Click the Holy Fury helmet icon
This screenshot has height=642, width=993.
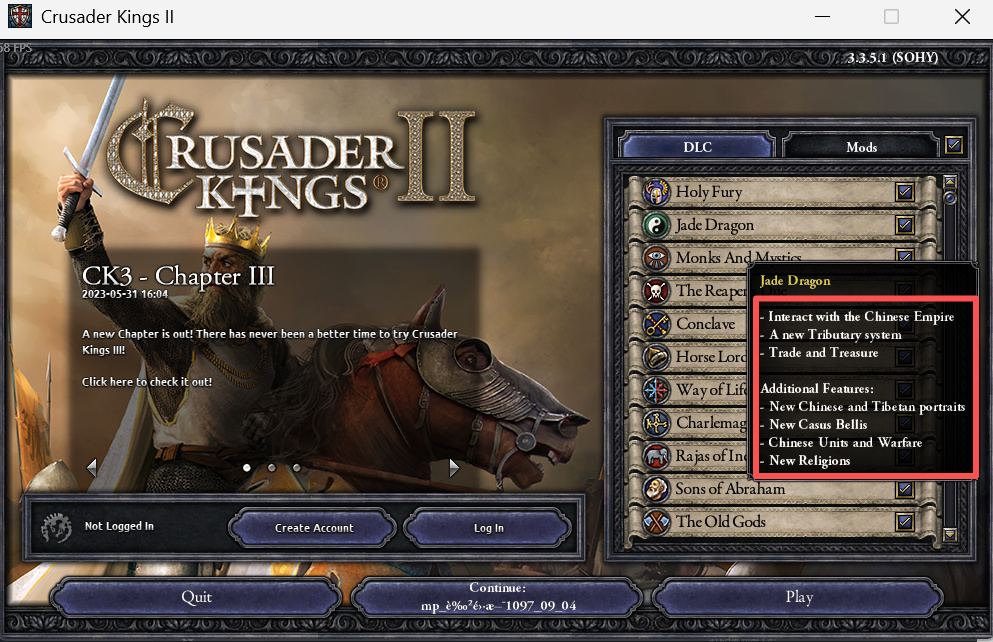pos(657,192)
